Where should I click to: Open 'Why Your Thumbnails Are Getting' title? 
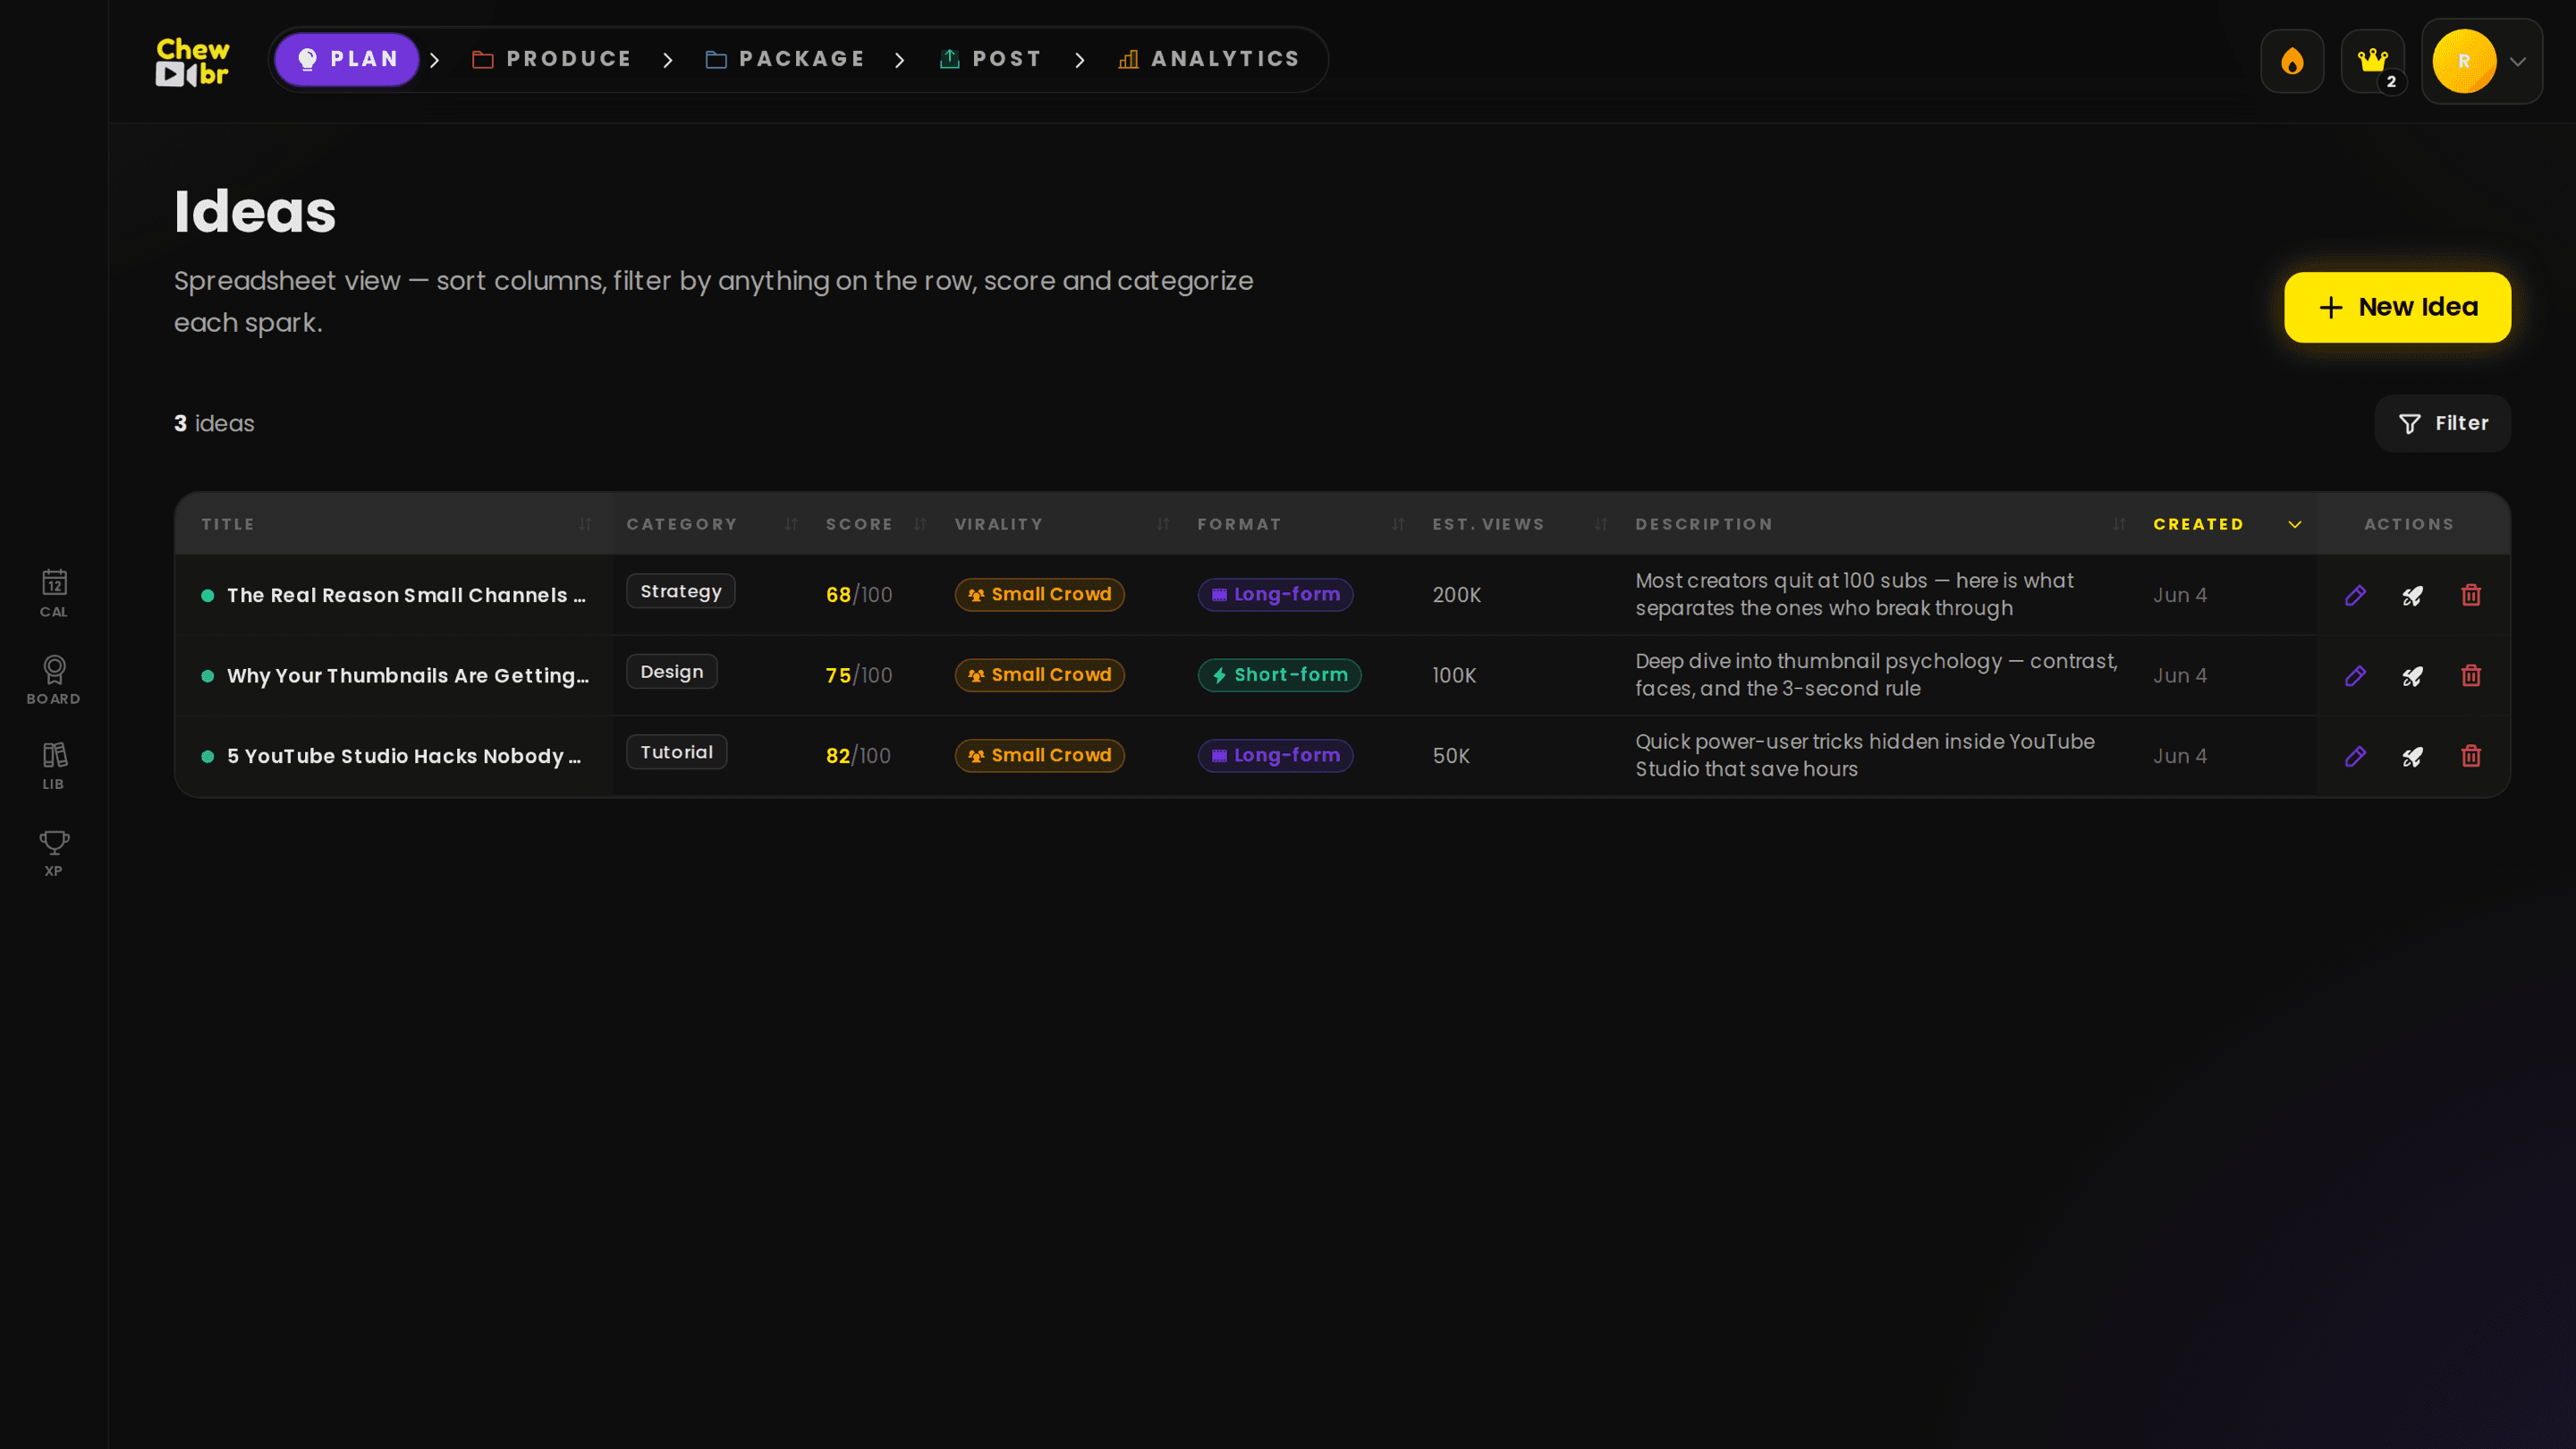(408, 676)
